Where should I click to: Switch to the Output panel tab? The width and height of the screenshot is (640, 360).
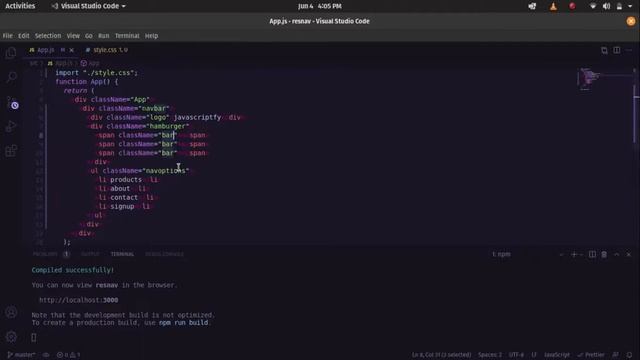90,254
